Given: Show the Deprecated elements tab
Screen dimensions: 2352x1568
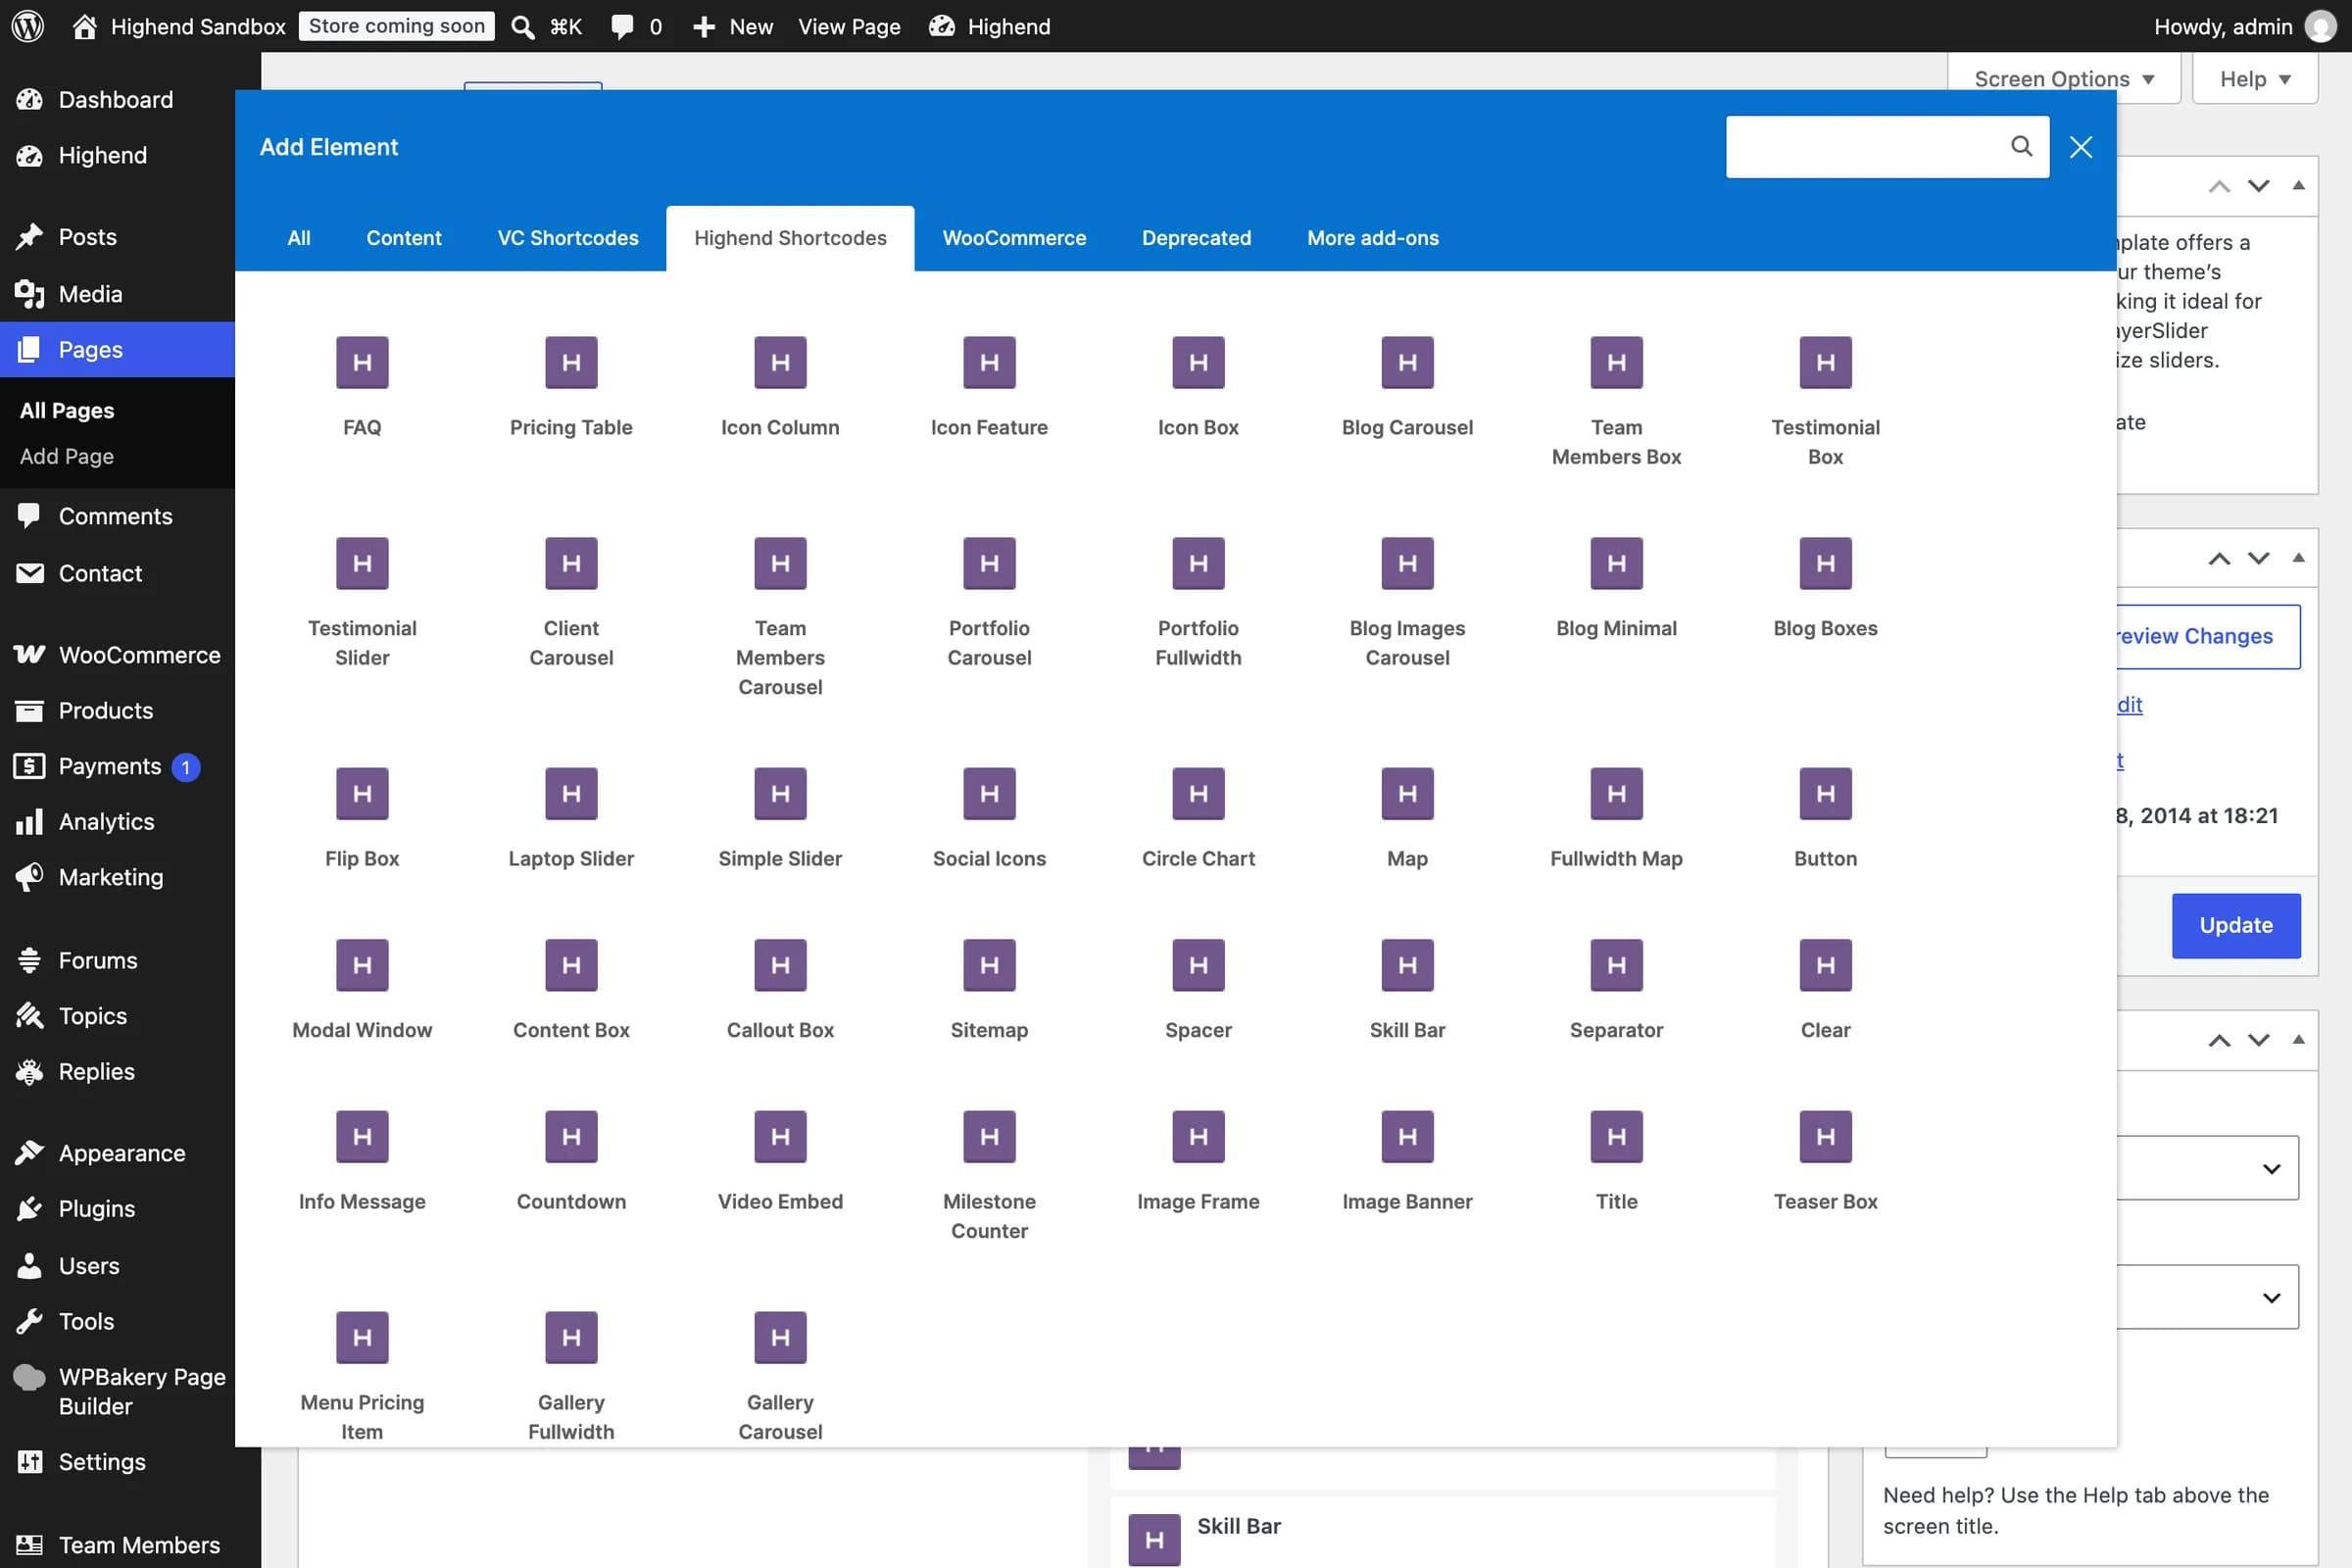Looking at the screenshot, I should pyautogui.click(x=1196, y=238).
